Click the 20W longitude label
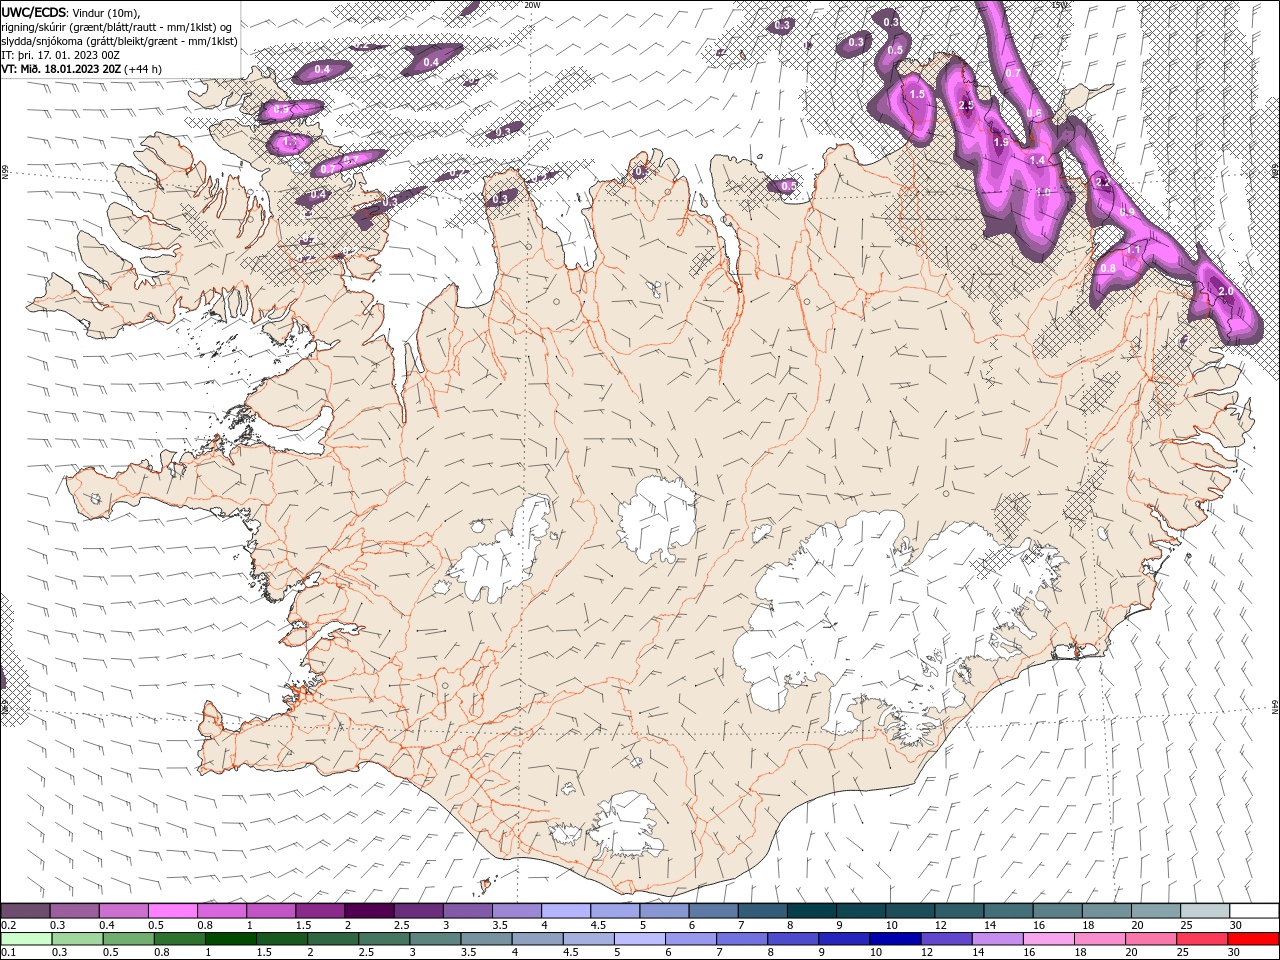Image resolution: width=1280 pixels, height=960 pixels. [532, 5]
